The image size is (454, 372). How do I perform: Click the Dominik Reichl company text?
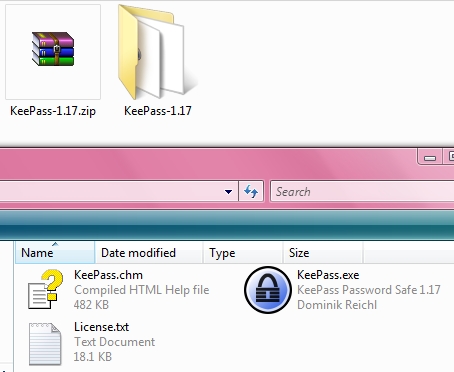pos(337,305)
